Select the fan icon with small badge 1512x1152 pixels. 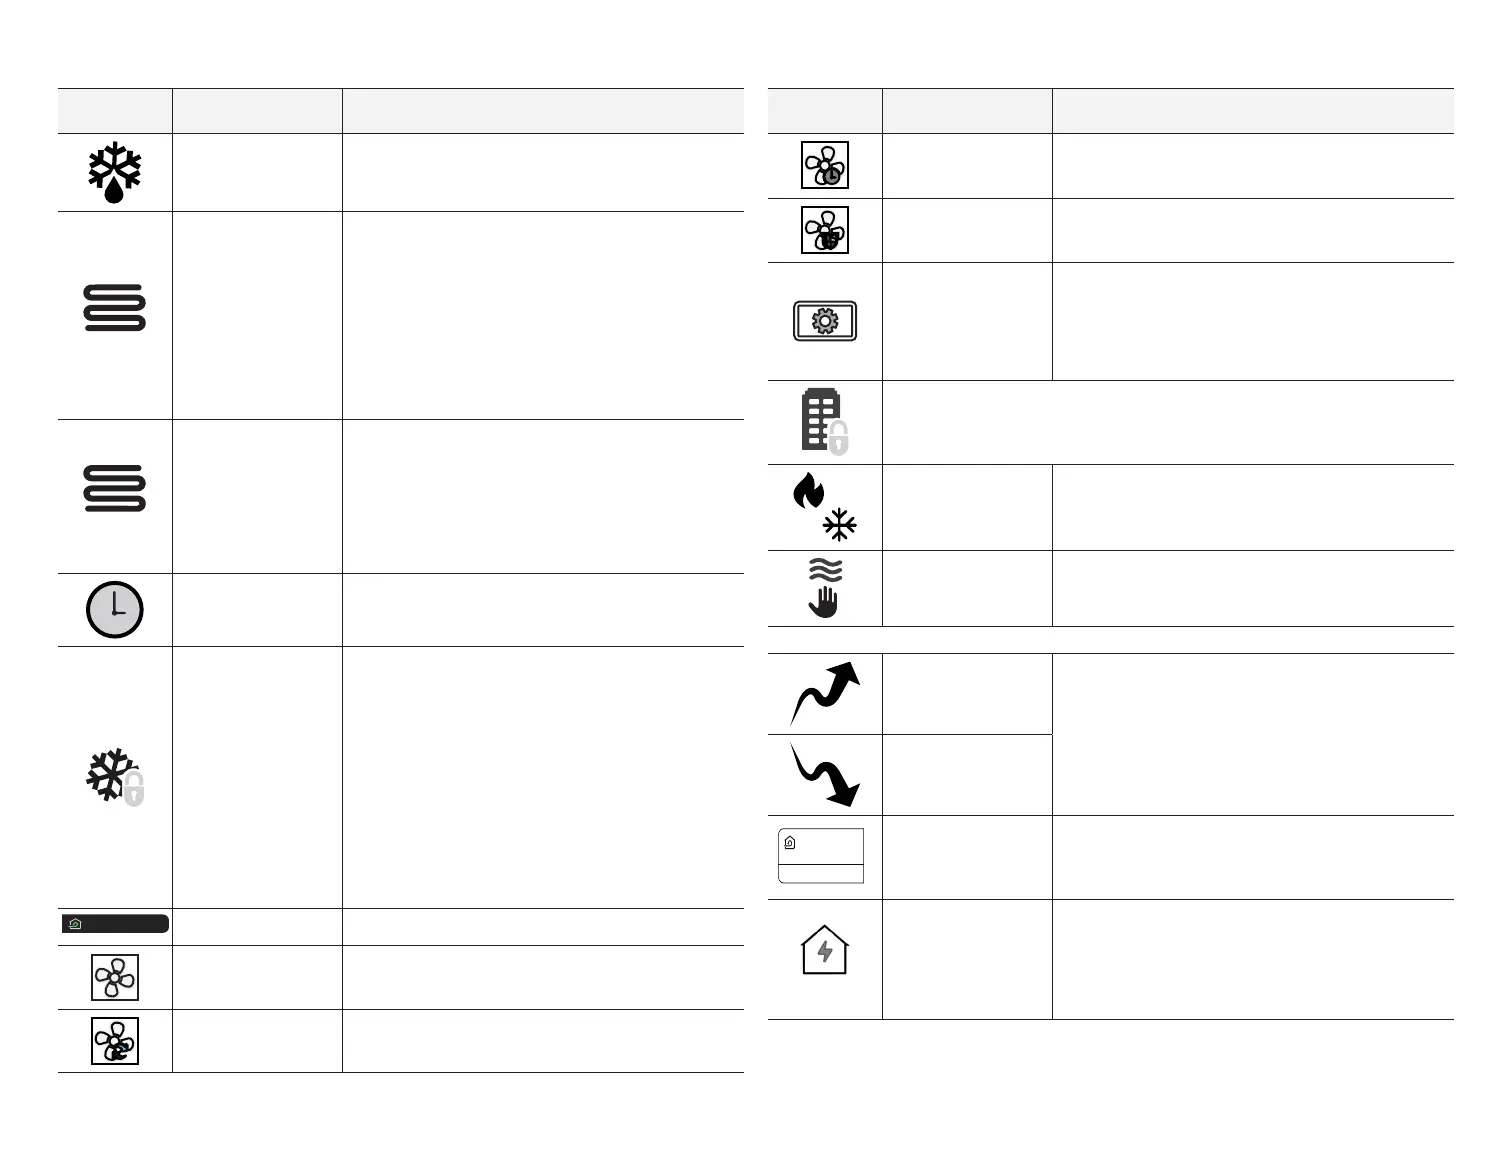pyautogui.click(x=825, y=230)
